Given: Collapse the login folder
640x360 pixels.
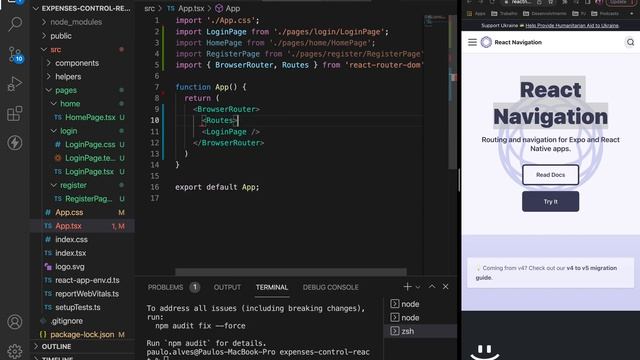Looking at the screenshot, I should [69, 131].
